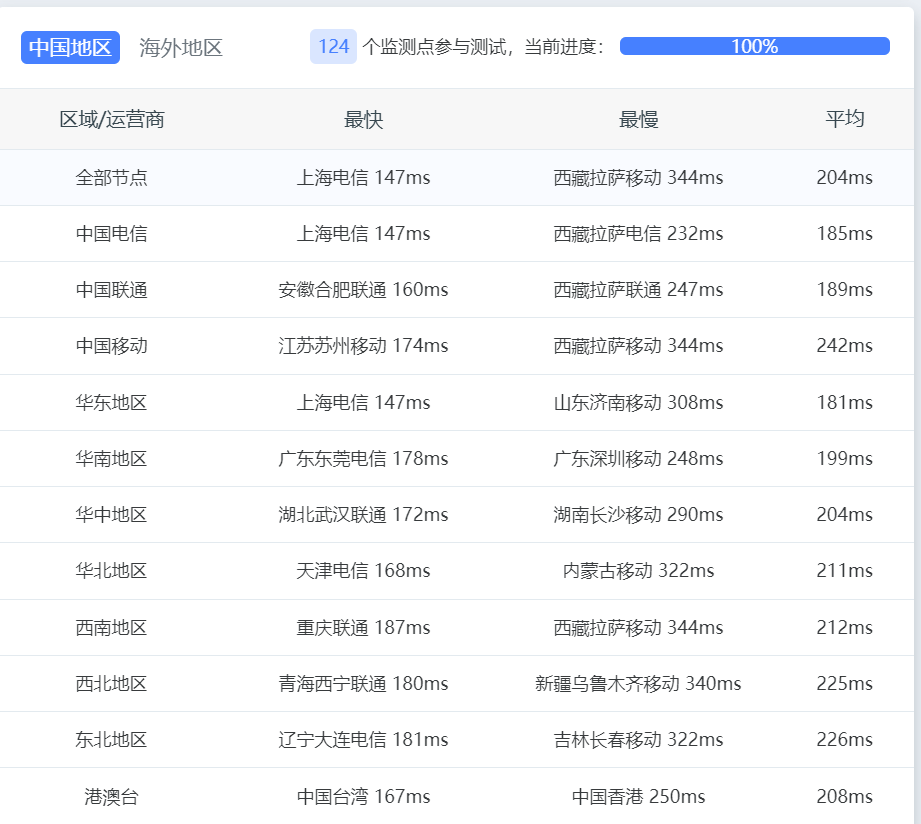921x824 pixels.
Task: Click the 平均 column header
Action: point(845,119)
